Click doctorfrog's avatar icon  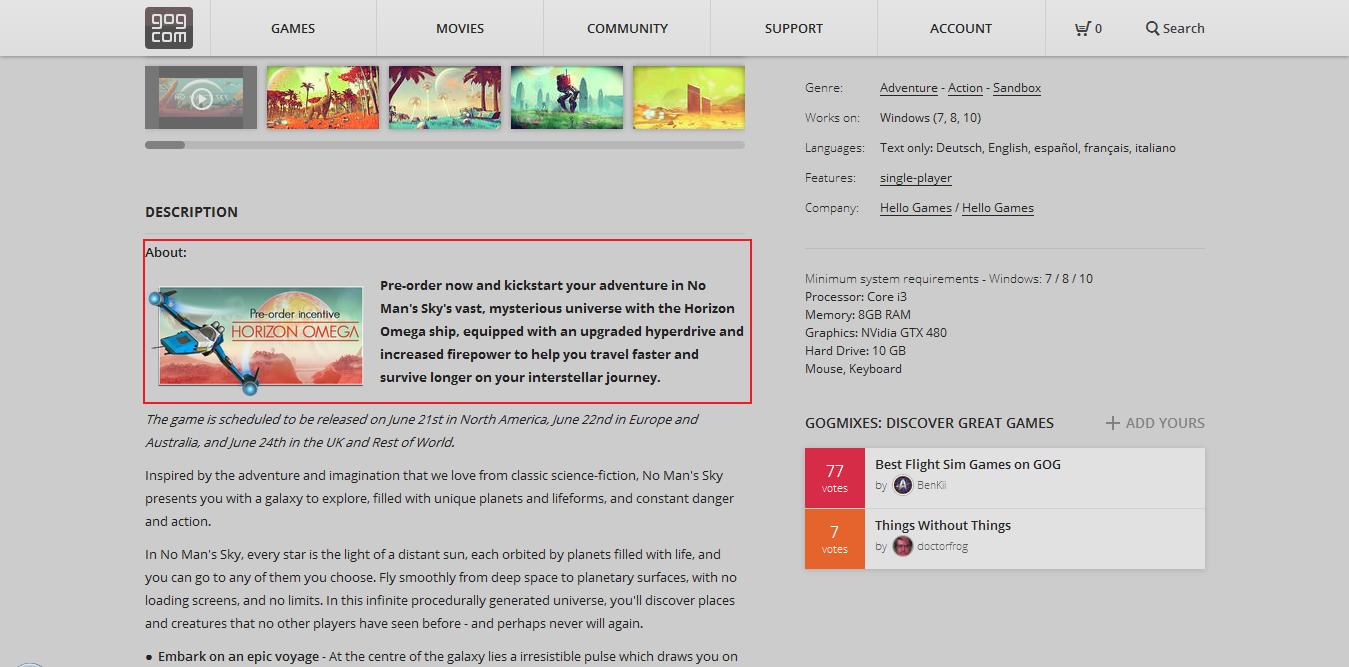pos(903,546)
